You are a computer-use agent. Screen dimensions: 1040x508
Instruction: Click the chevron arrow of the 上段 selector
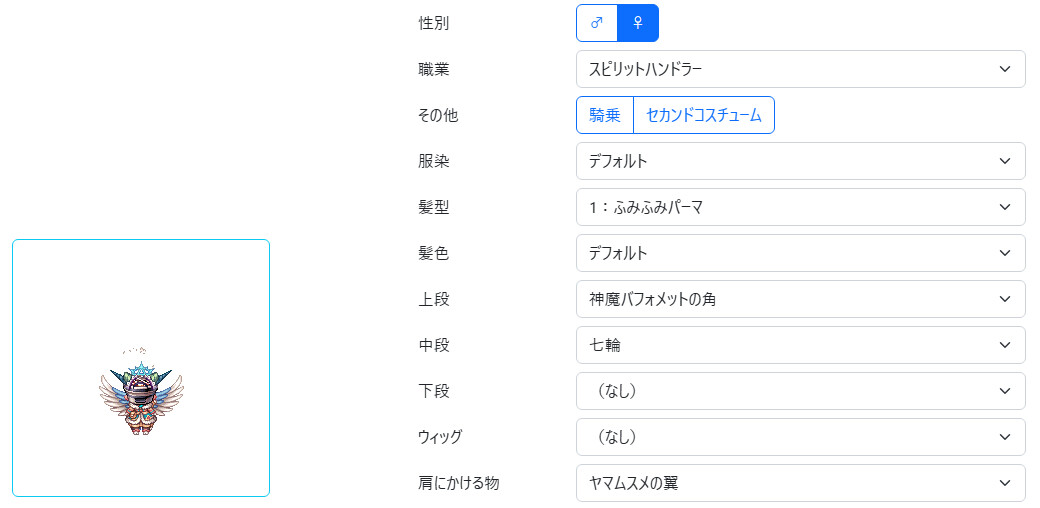click(1004, 300)
